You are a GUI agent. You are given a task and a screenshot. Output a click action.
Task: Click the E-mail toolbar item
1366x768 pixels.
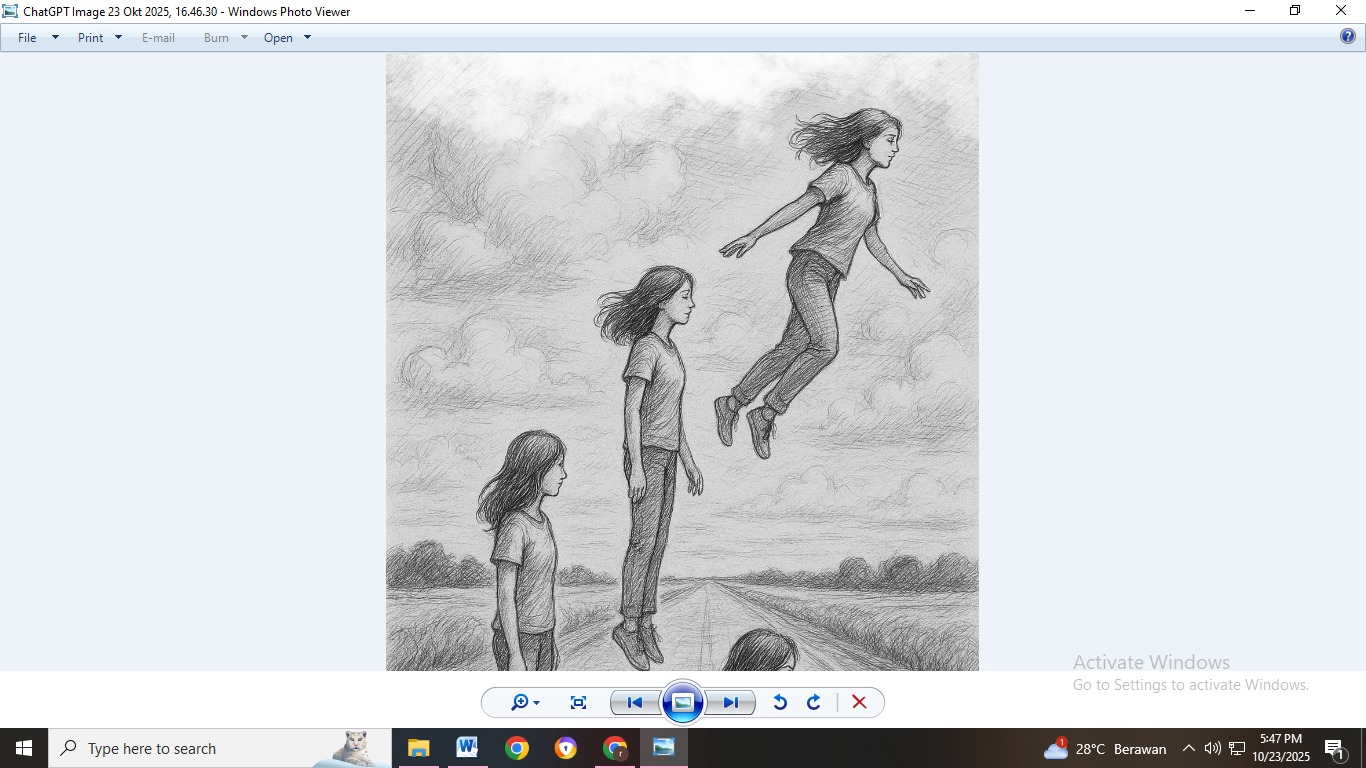point(158,38)
